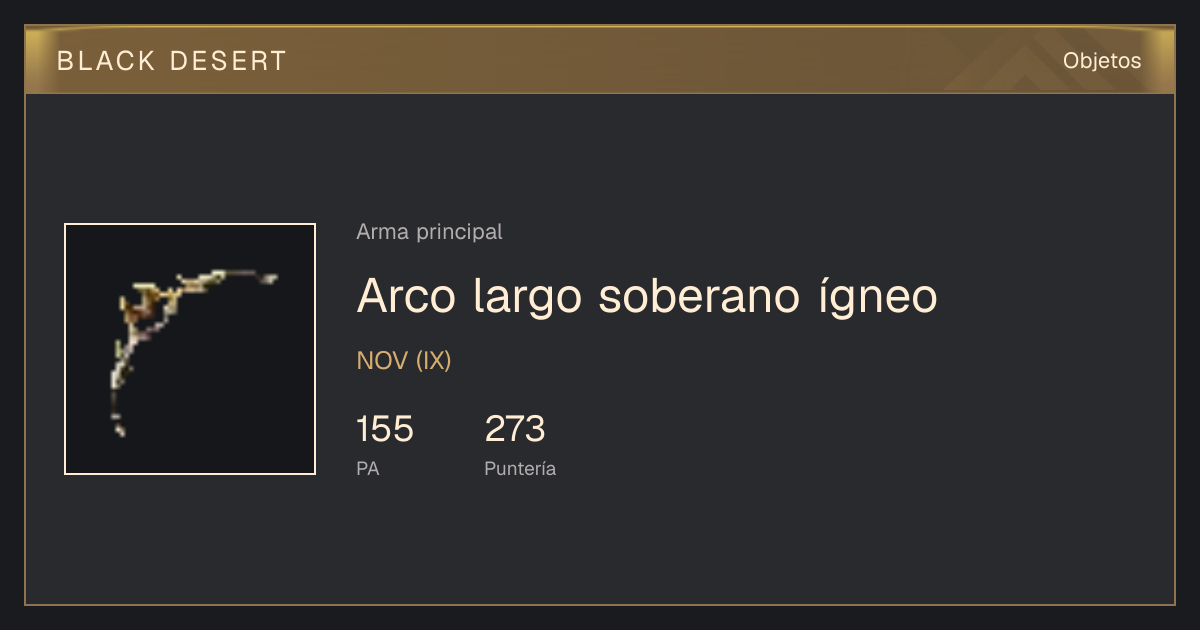
Task: Click the Arco largo soberano ígneo title
Action: click(x=647, y=297)
